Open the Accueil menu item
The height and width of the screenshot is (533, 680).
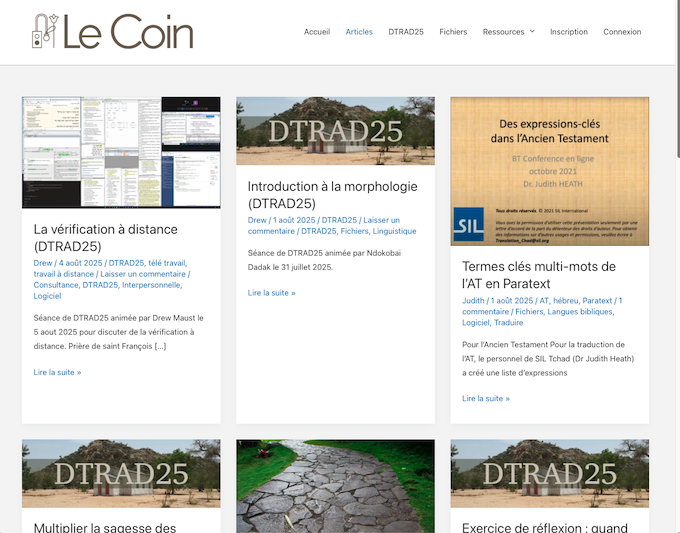[x=317, y=32]
